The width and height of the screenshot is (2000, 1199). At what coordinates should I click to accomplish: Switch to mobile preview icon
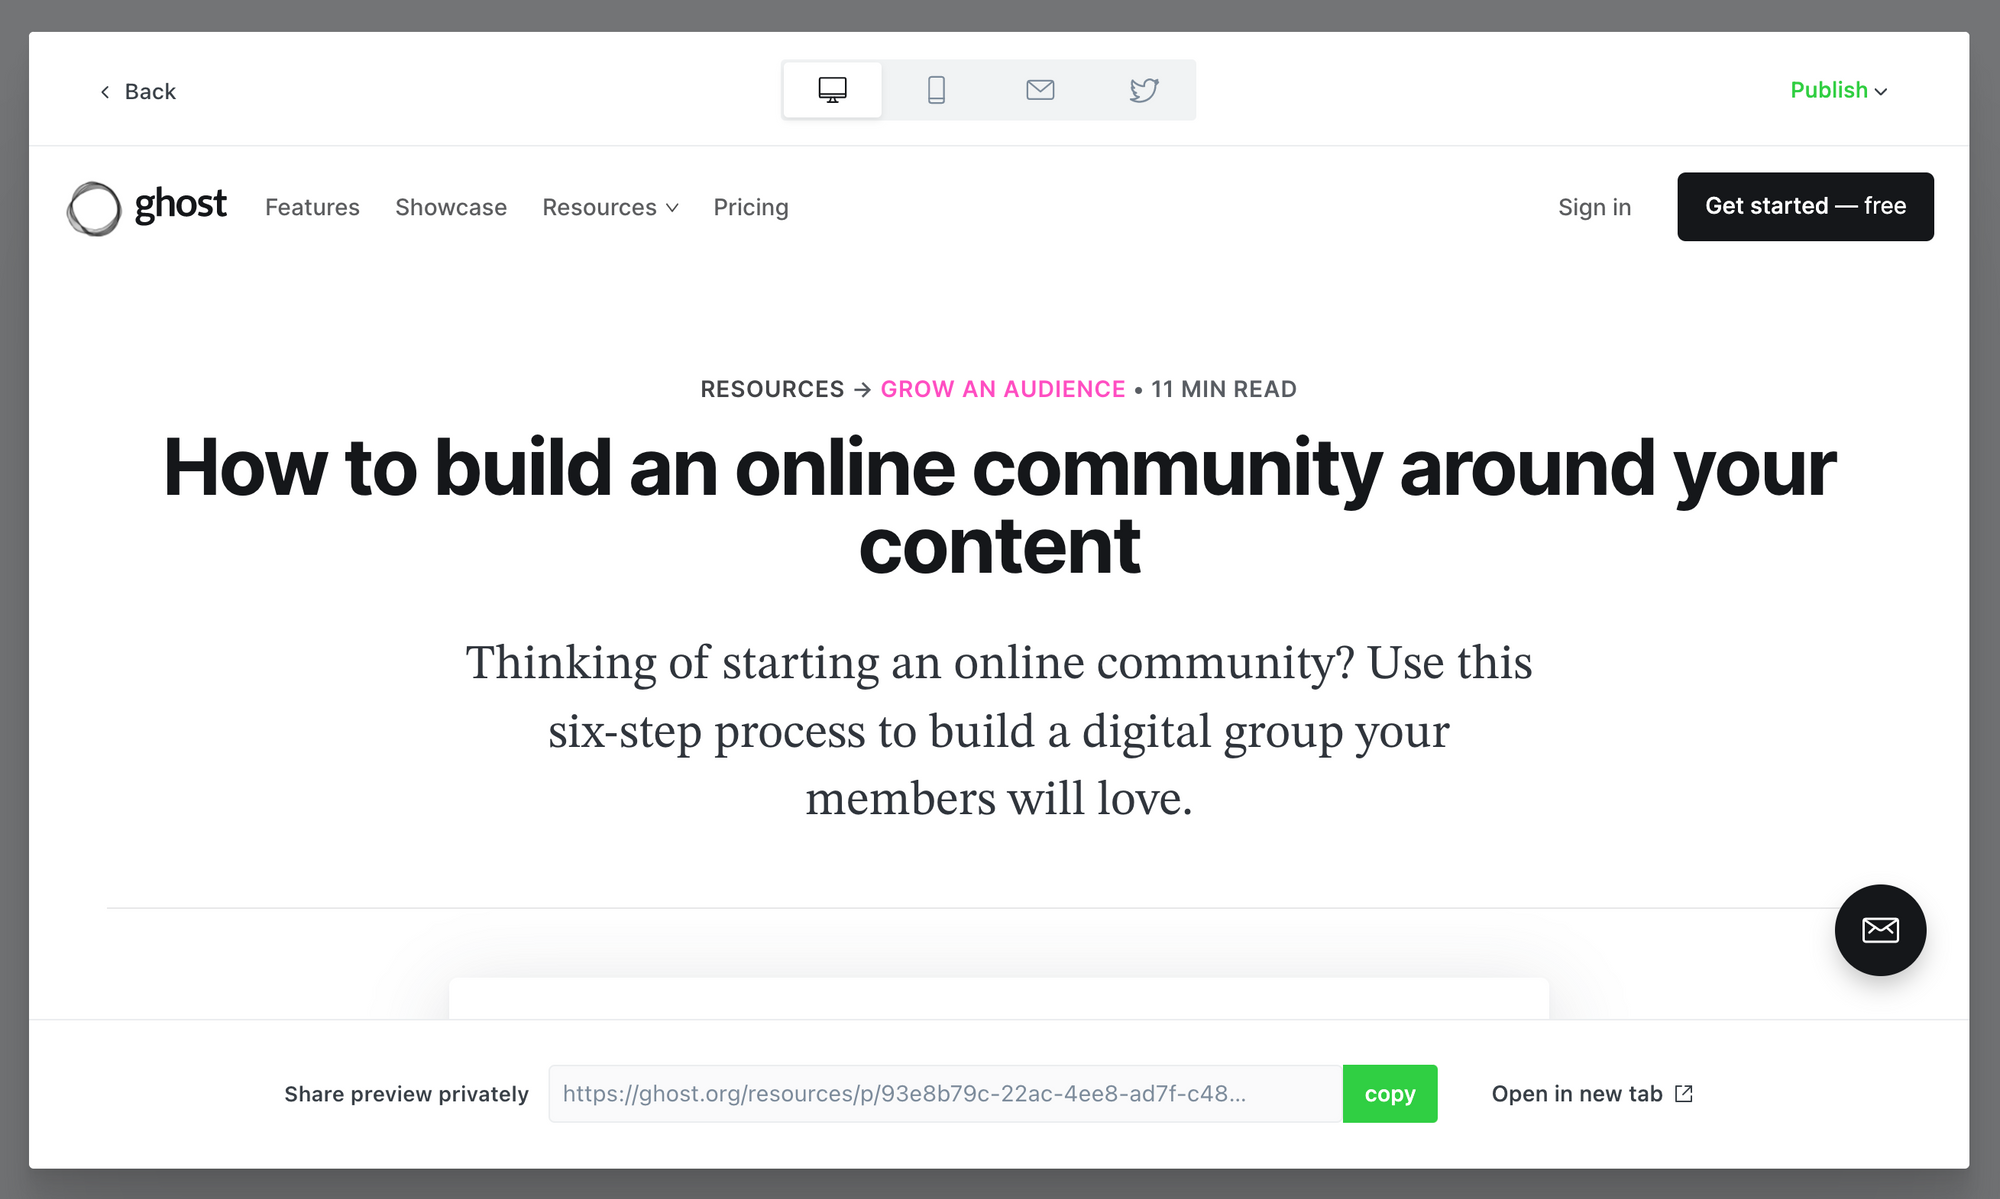tap(936, 90)
